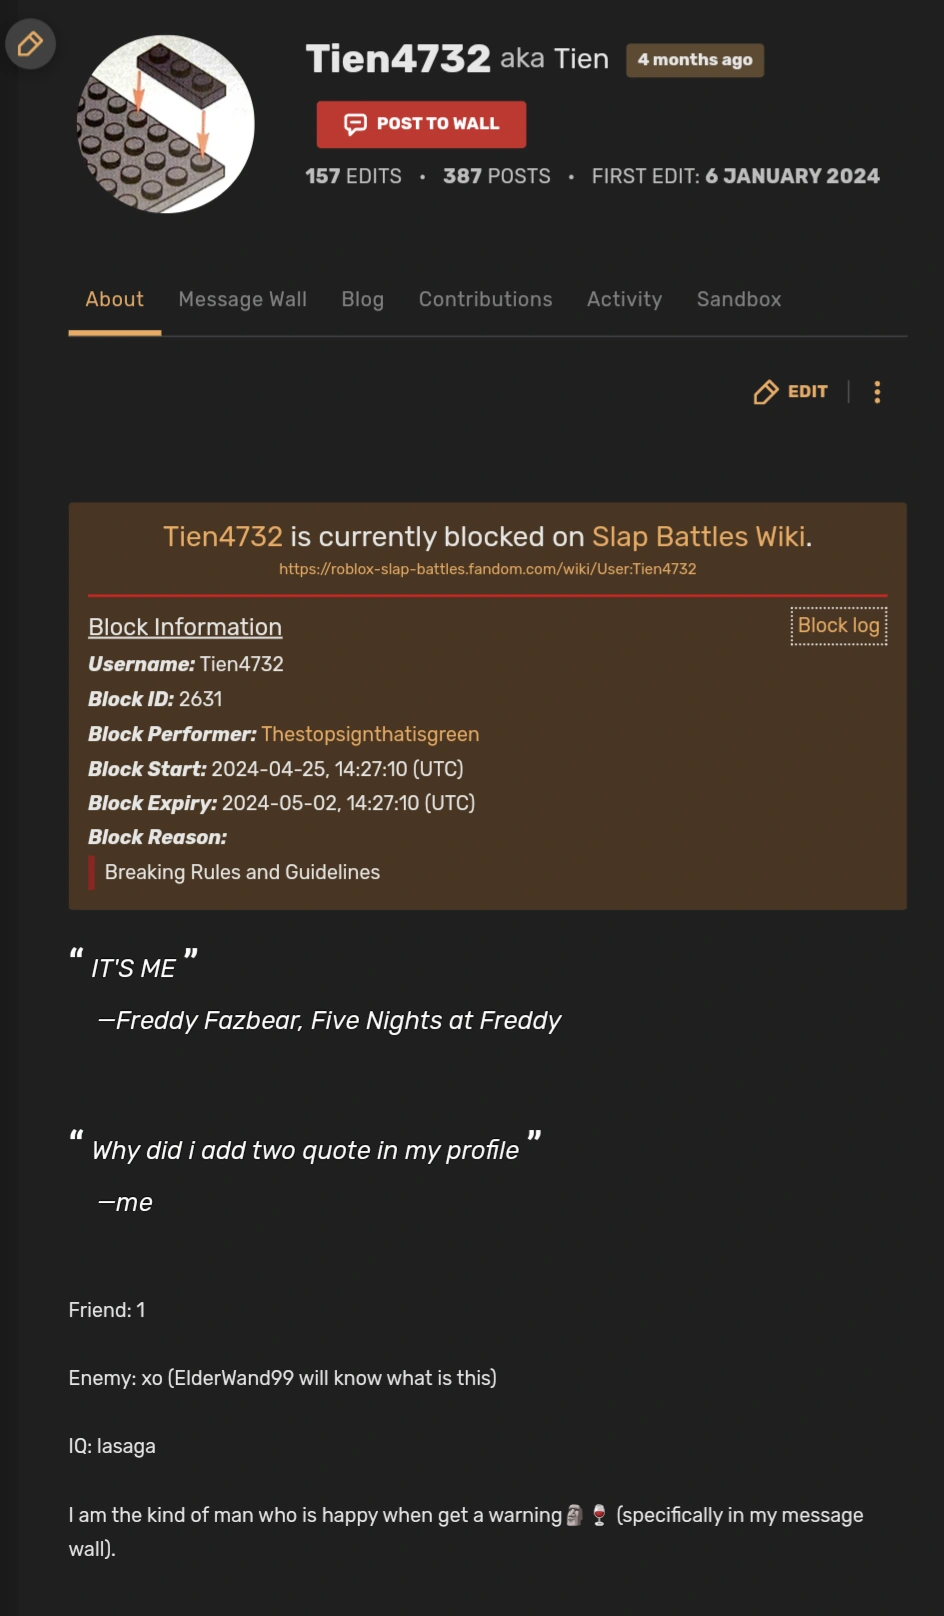Screen dimensions: 944x1616
Task: Click the EDIT pencil icon above the profile
Action: click(x=766, y=392)
